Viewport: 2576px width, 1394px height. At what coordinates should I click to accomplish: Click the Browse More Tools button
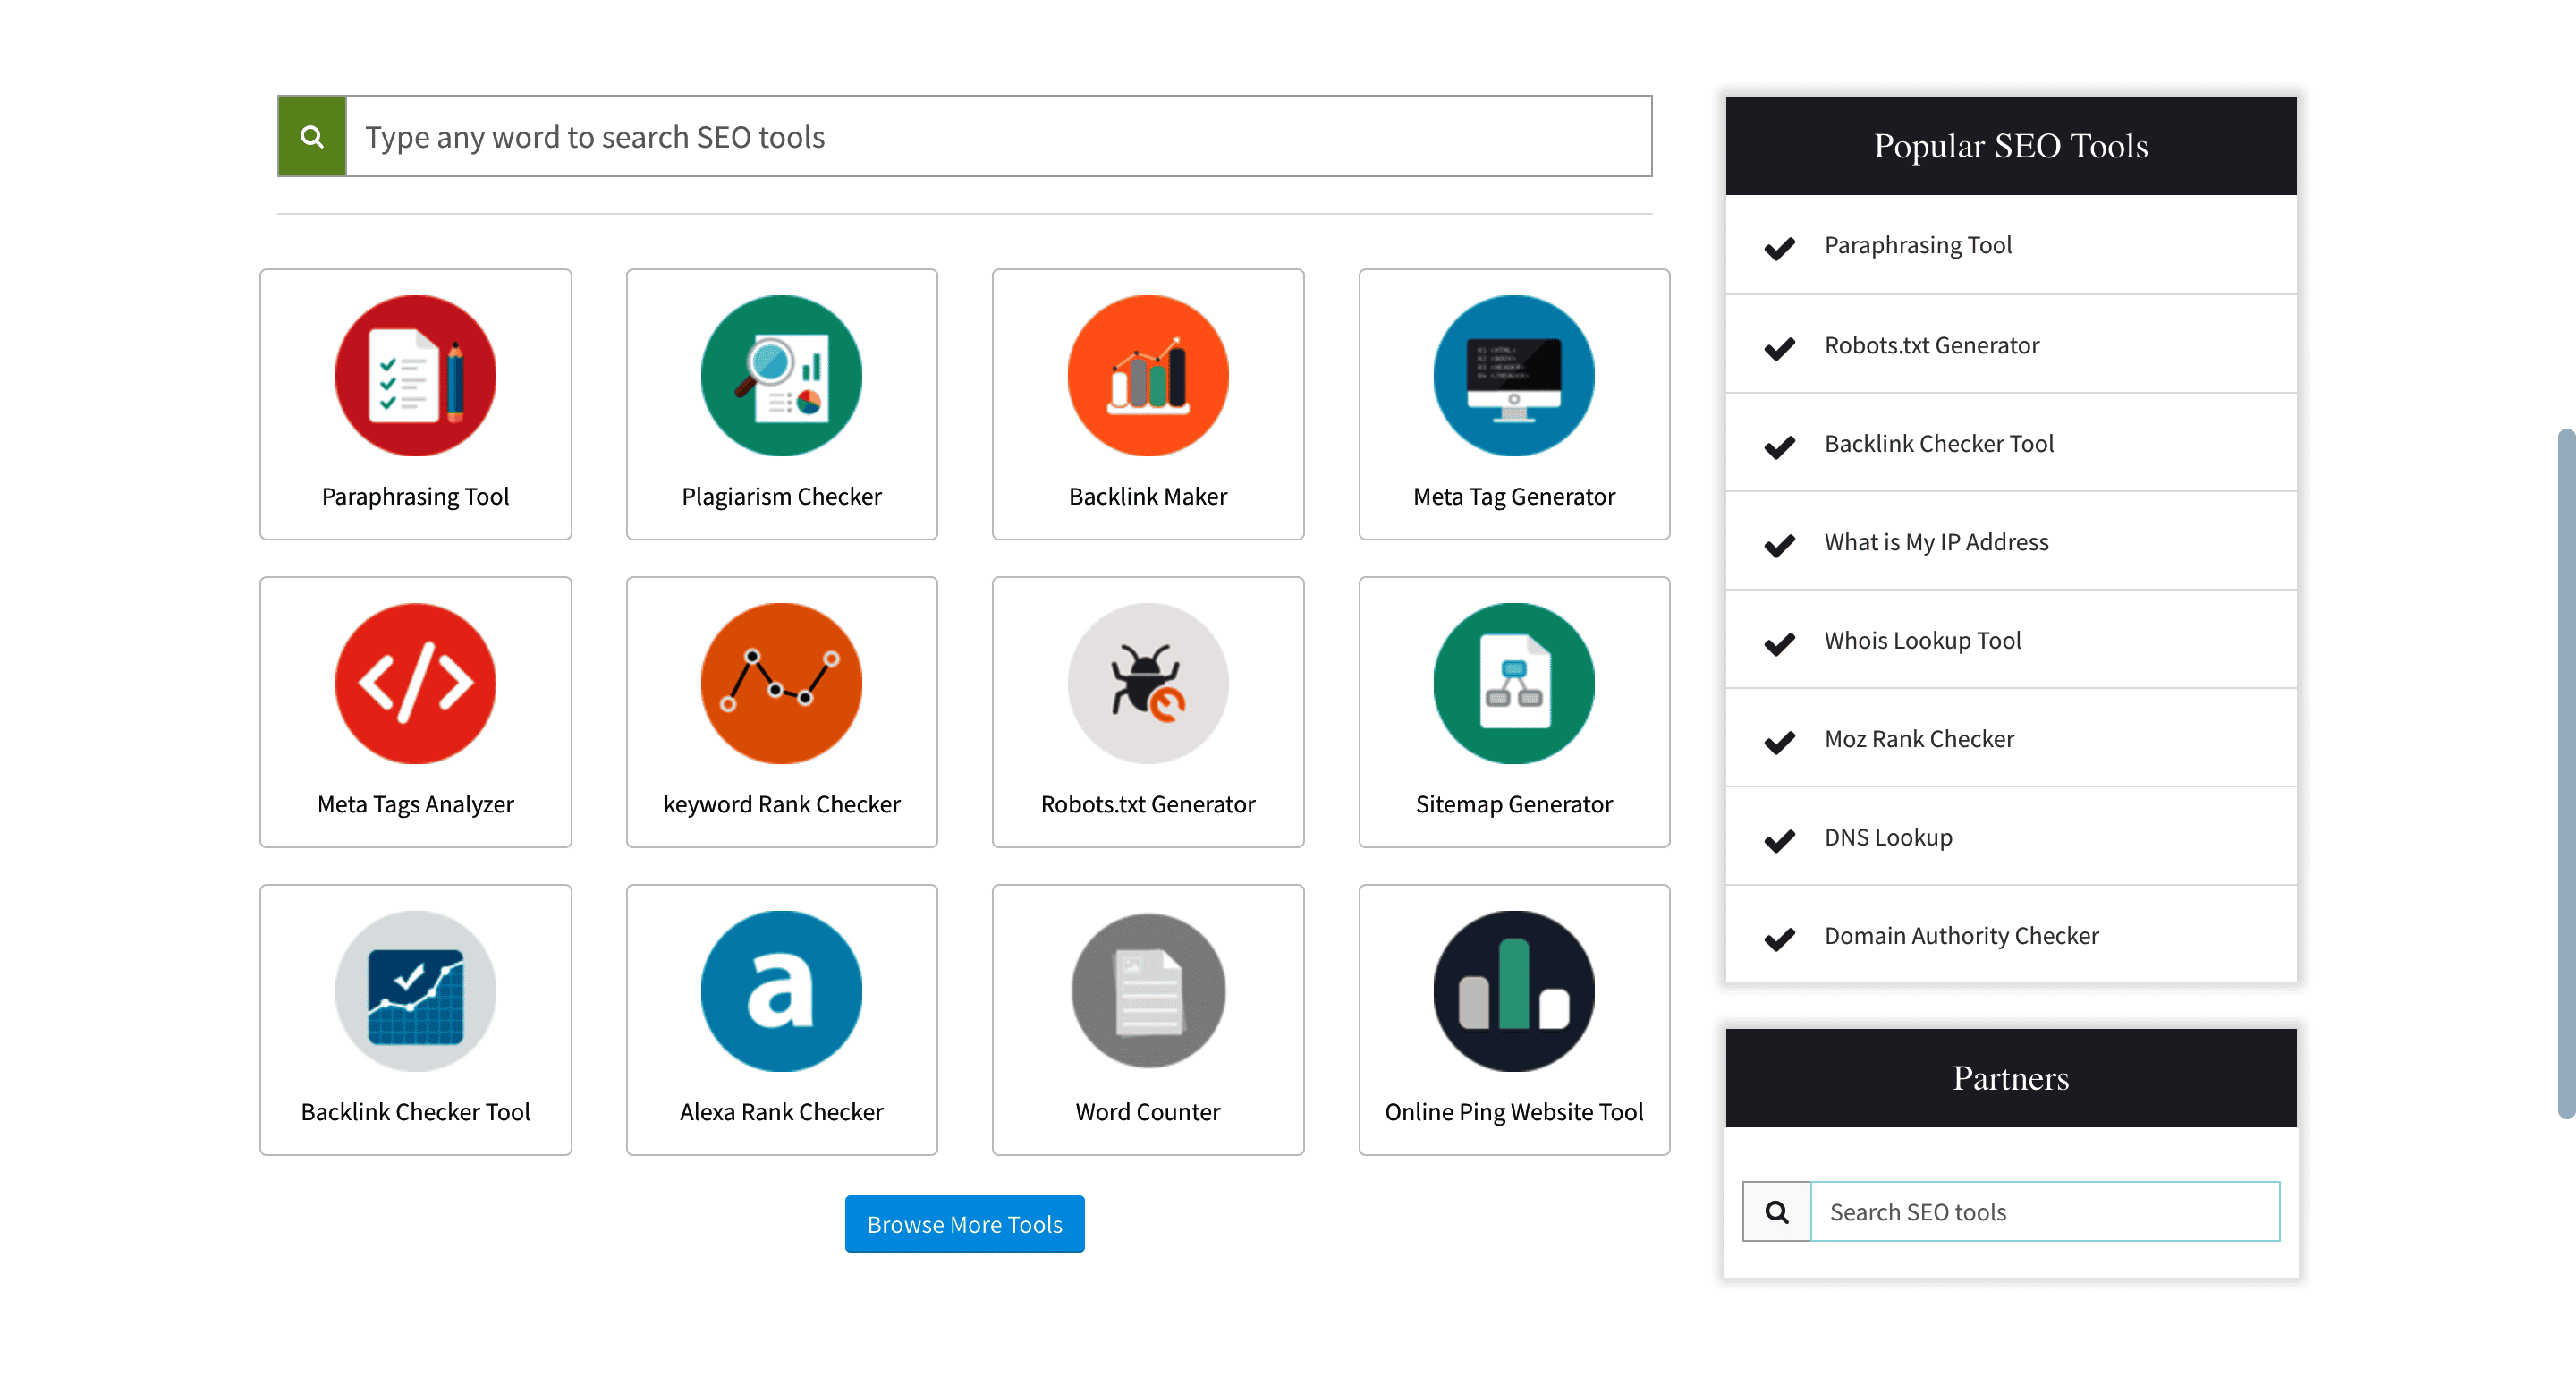coord(964,1223)
